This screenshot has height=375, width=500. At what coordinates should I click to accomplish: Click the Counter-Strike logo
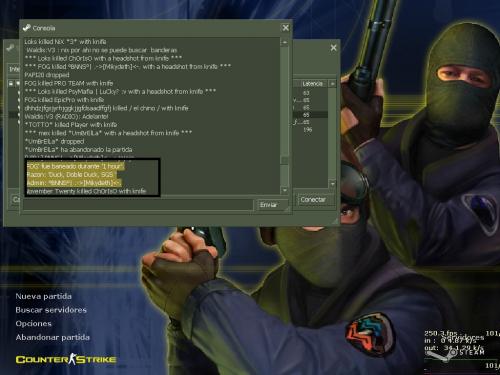pos(66,359)
